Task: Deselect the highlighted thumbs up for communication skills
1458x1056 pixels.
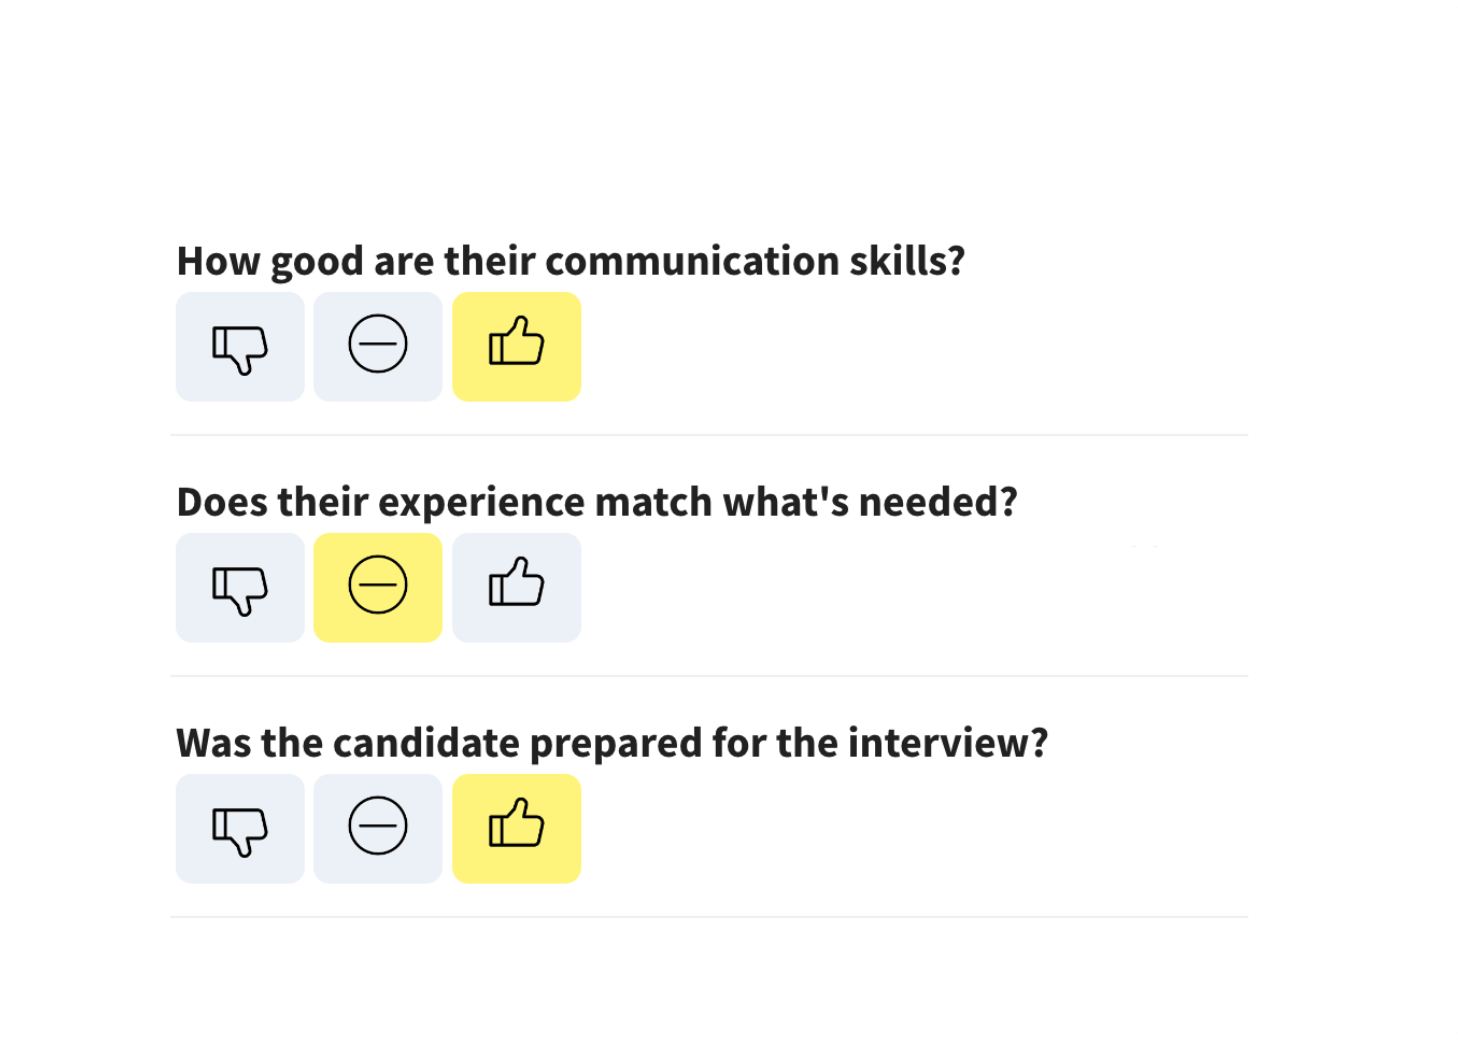Action: pyautogui.click(x=516, y=347)
